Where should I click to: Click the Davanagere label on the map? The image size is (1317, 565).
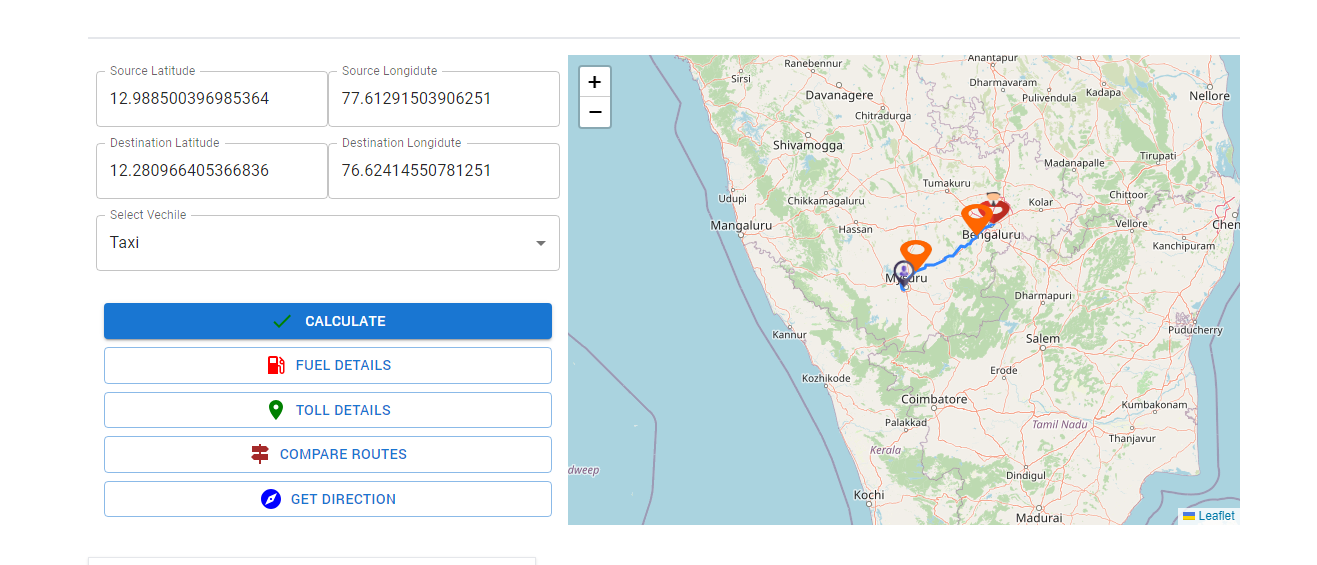tap(840, 96)
